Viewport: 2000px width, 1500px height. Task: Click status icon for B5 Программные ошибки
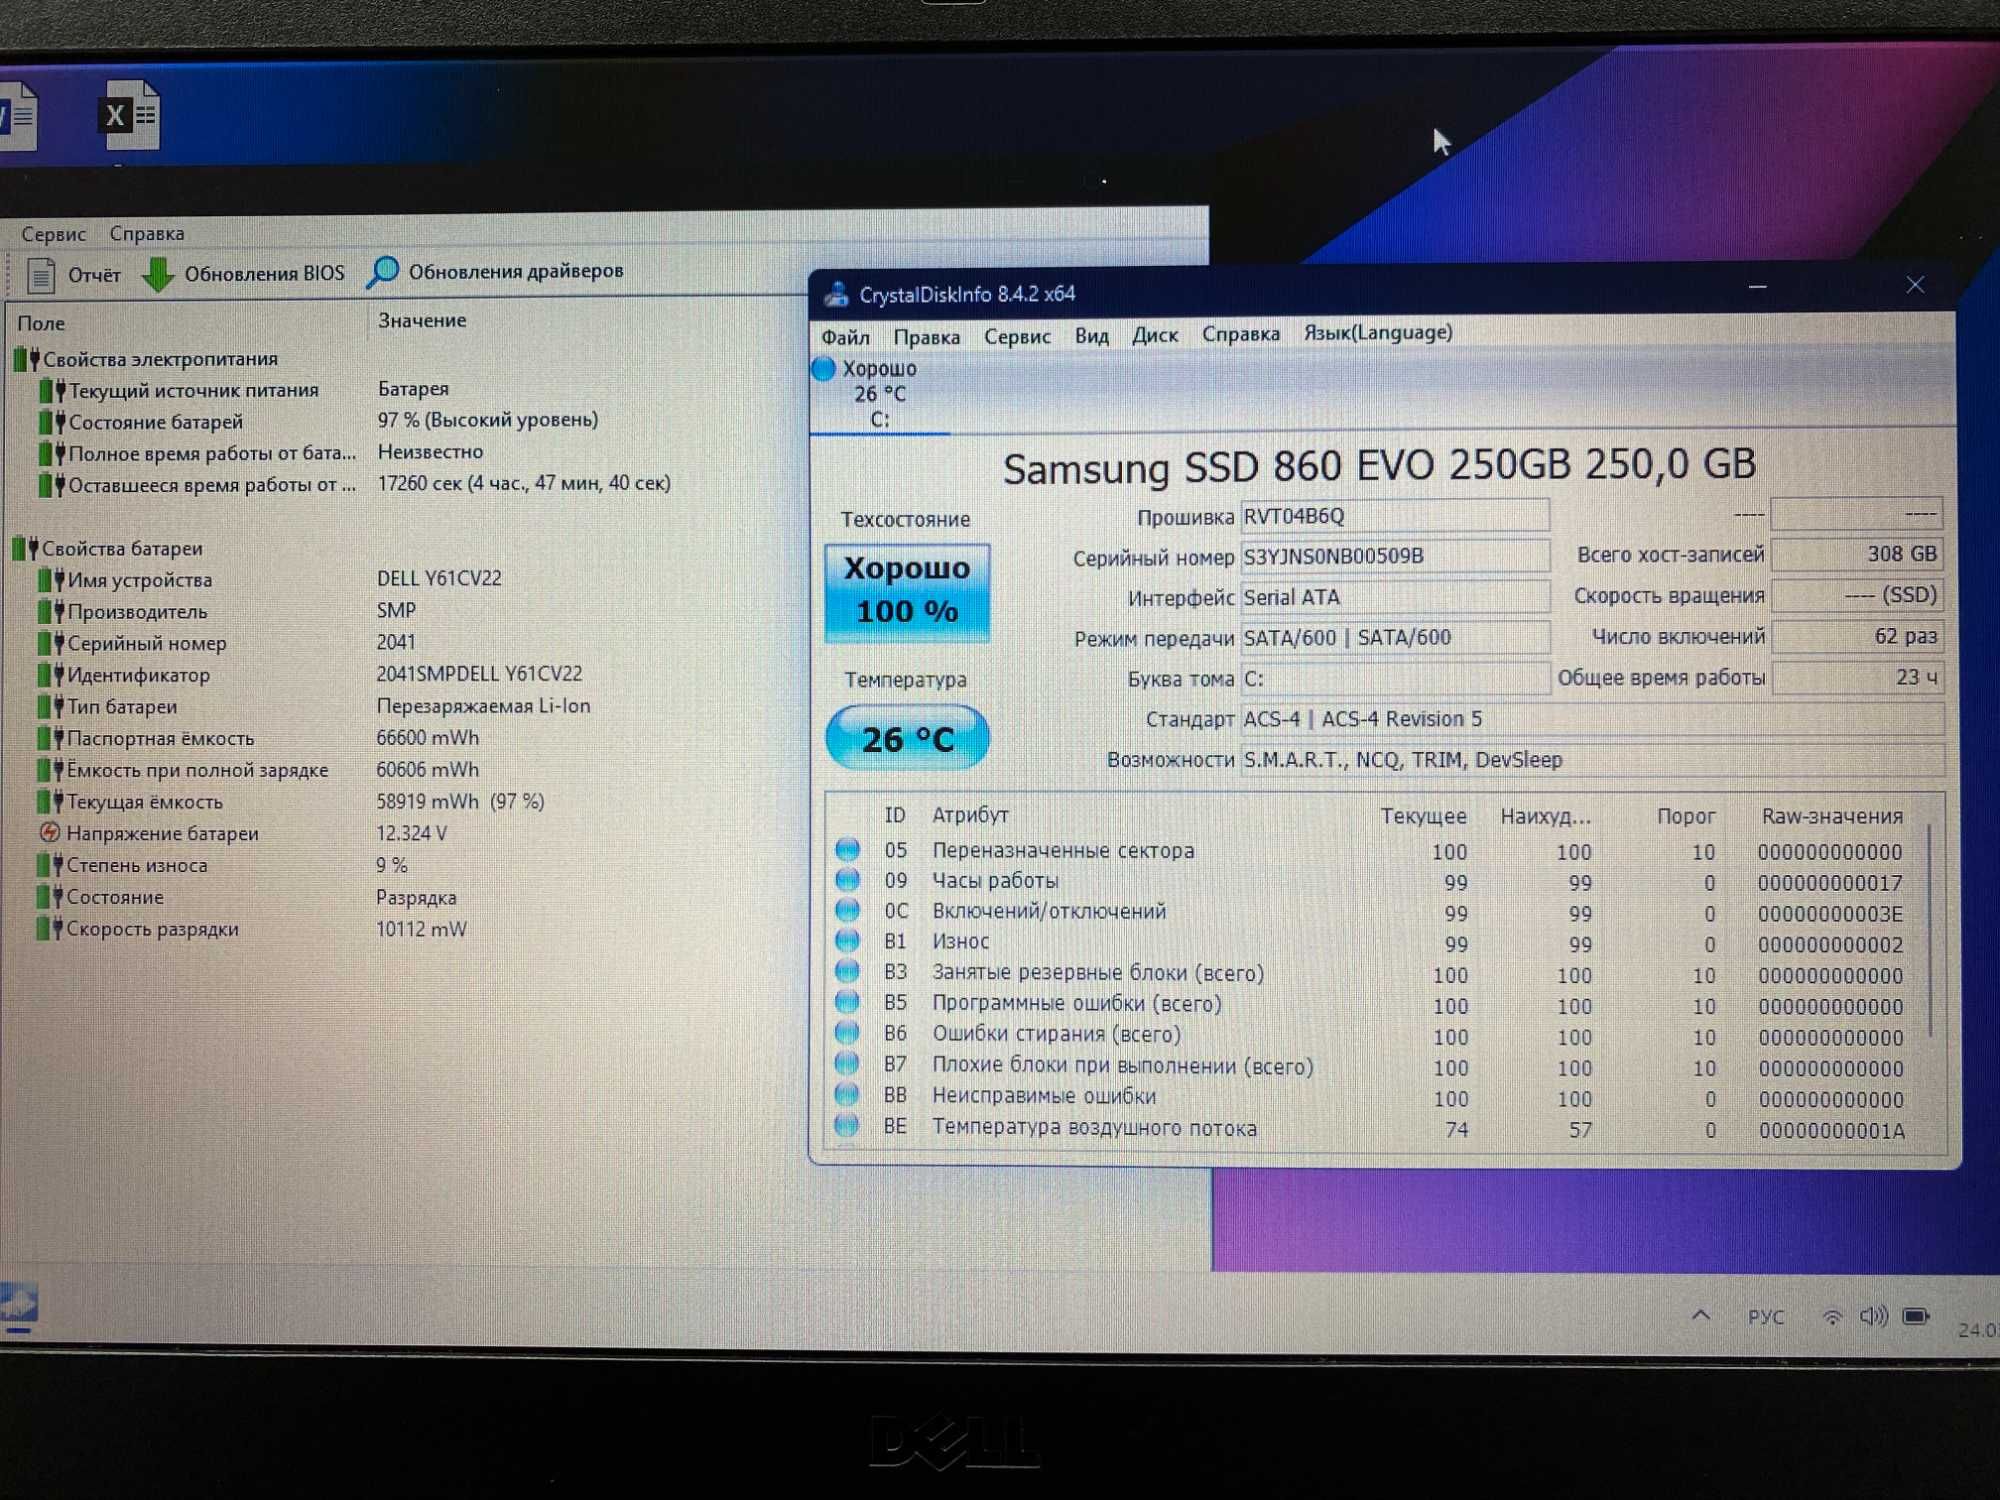coord(847,1002)
